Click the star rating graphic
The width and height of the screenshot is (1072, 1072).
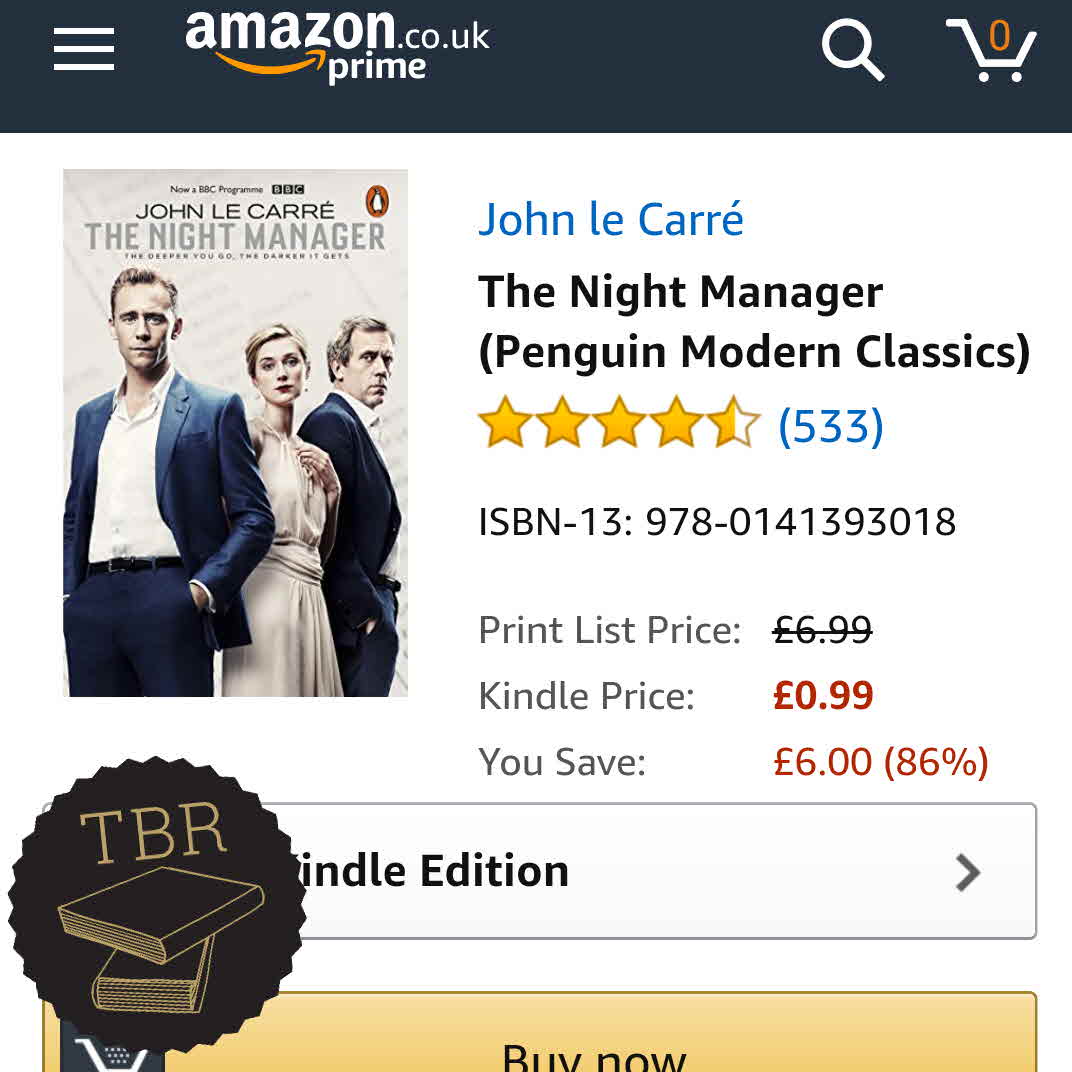pos(619,423)
